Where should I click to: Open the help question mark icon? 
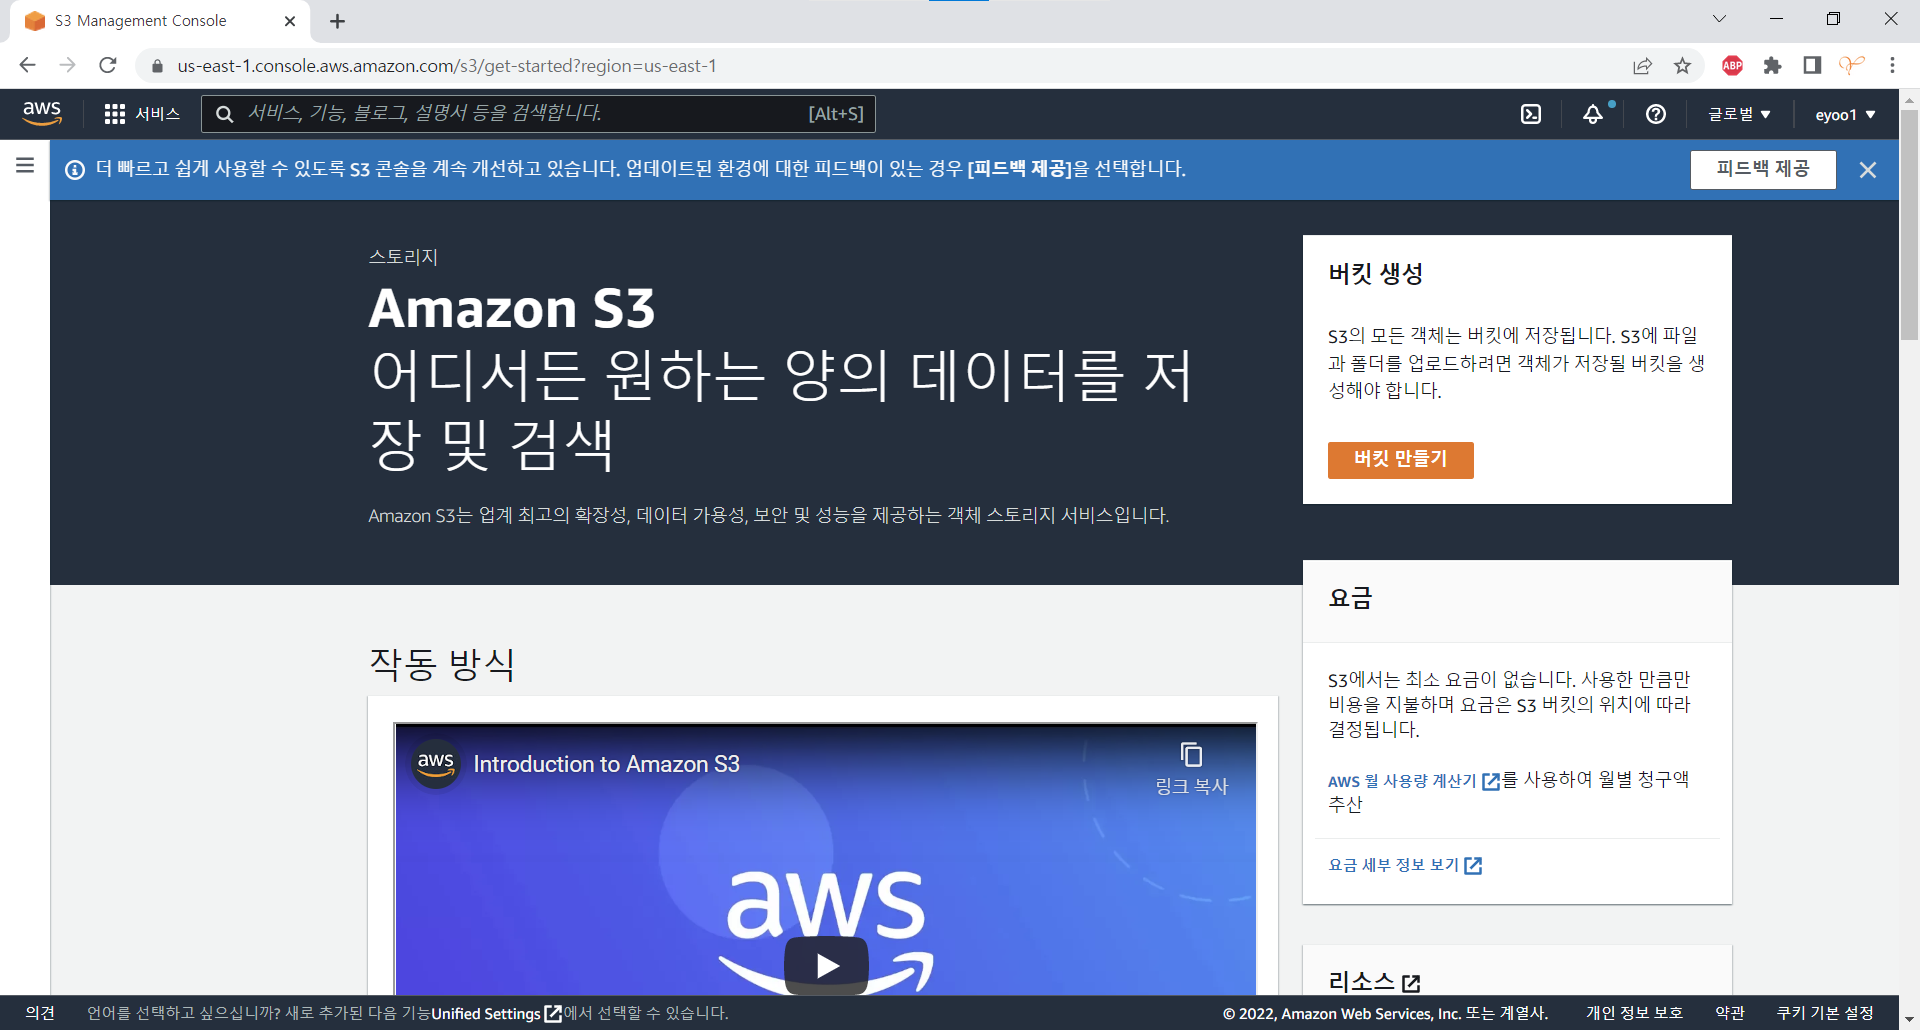coord(1656,114)
